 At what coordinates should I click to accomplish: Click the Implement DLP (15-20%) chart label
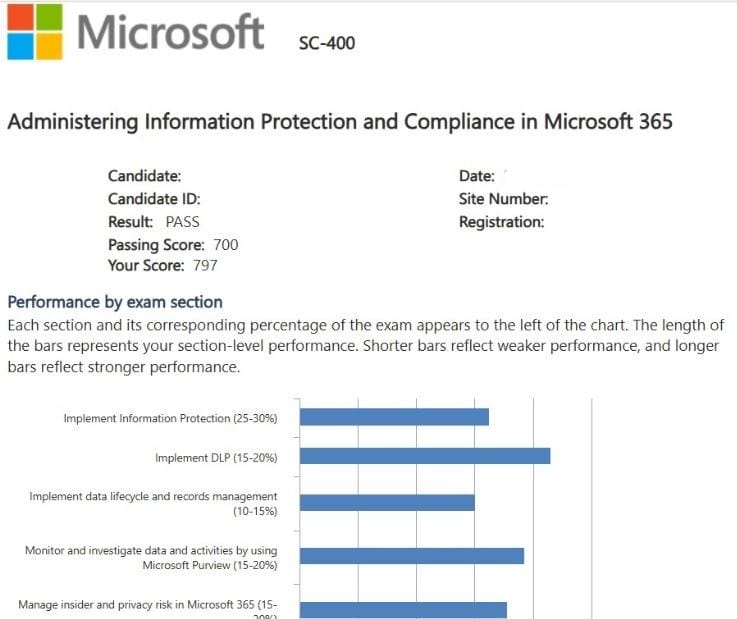[216, 458]
